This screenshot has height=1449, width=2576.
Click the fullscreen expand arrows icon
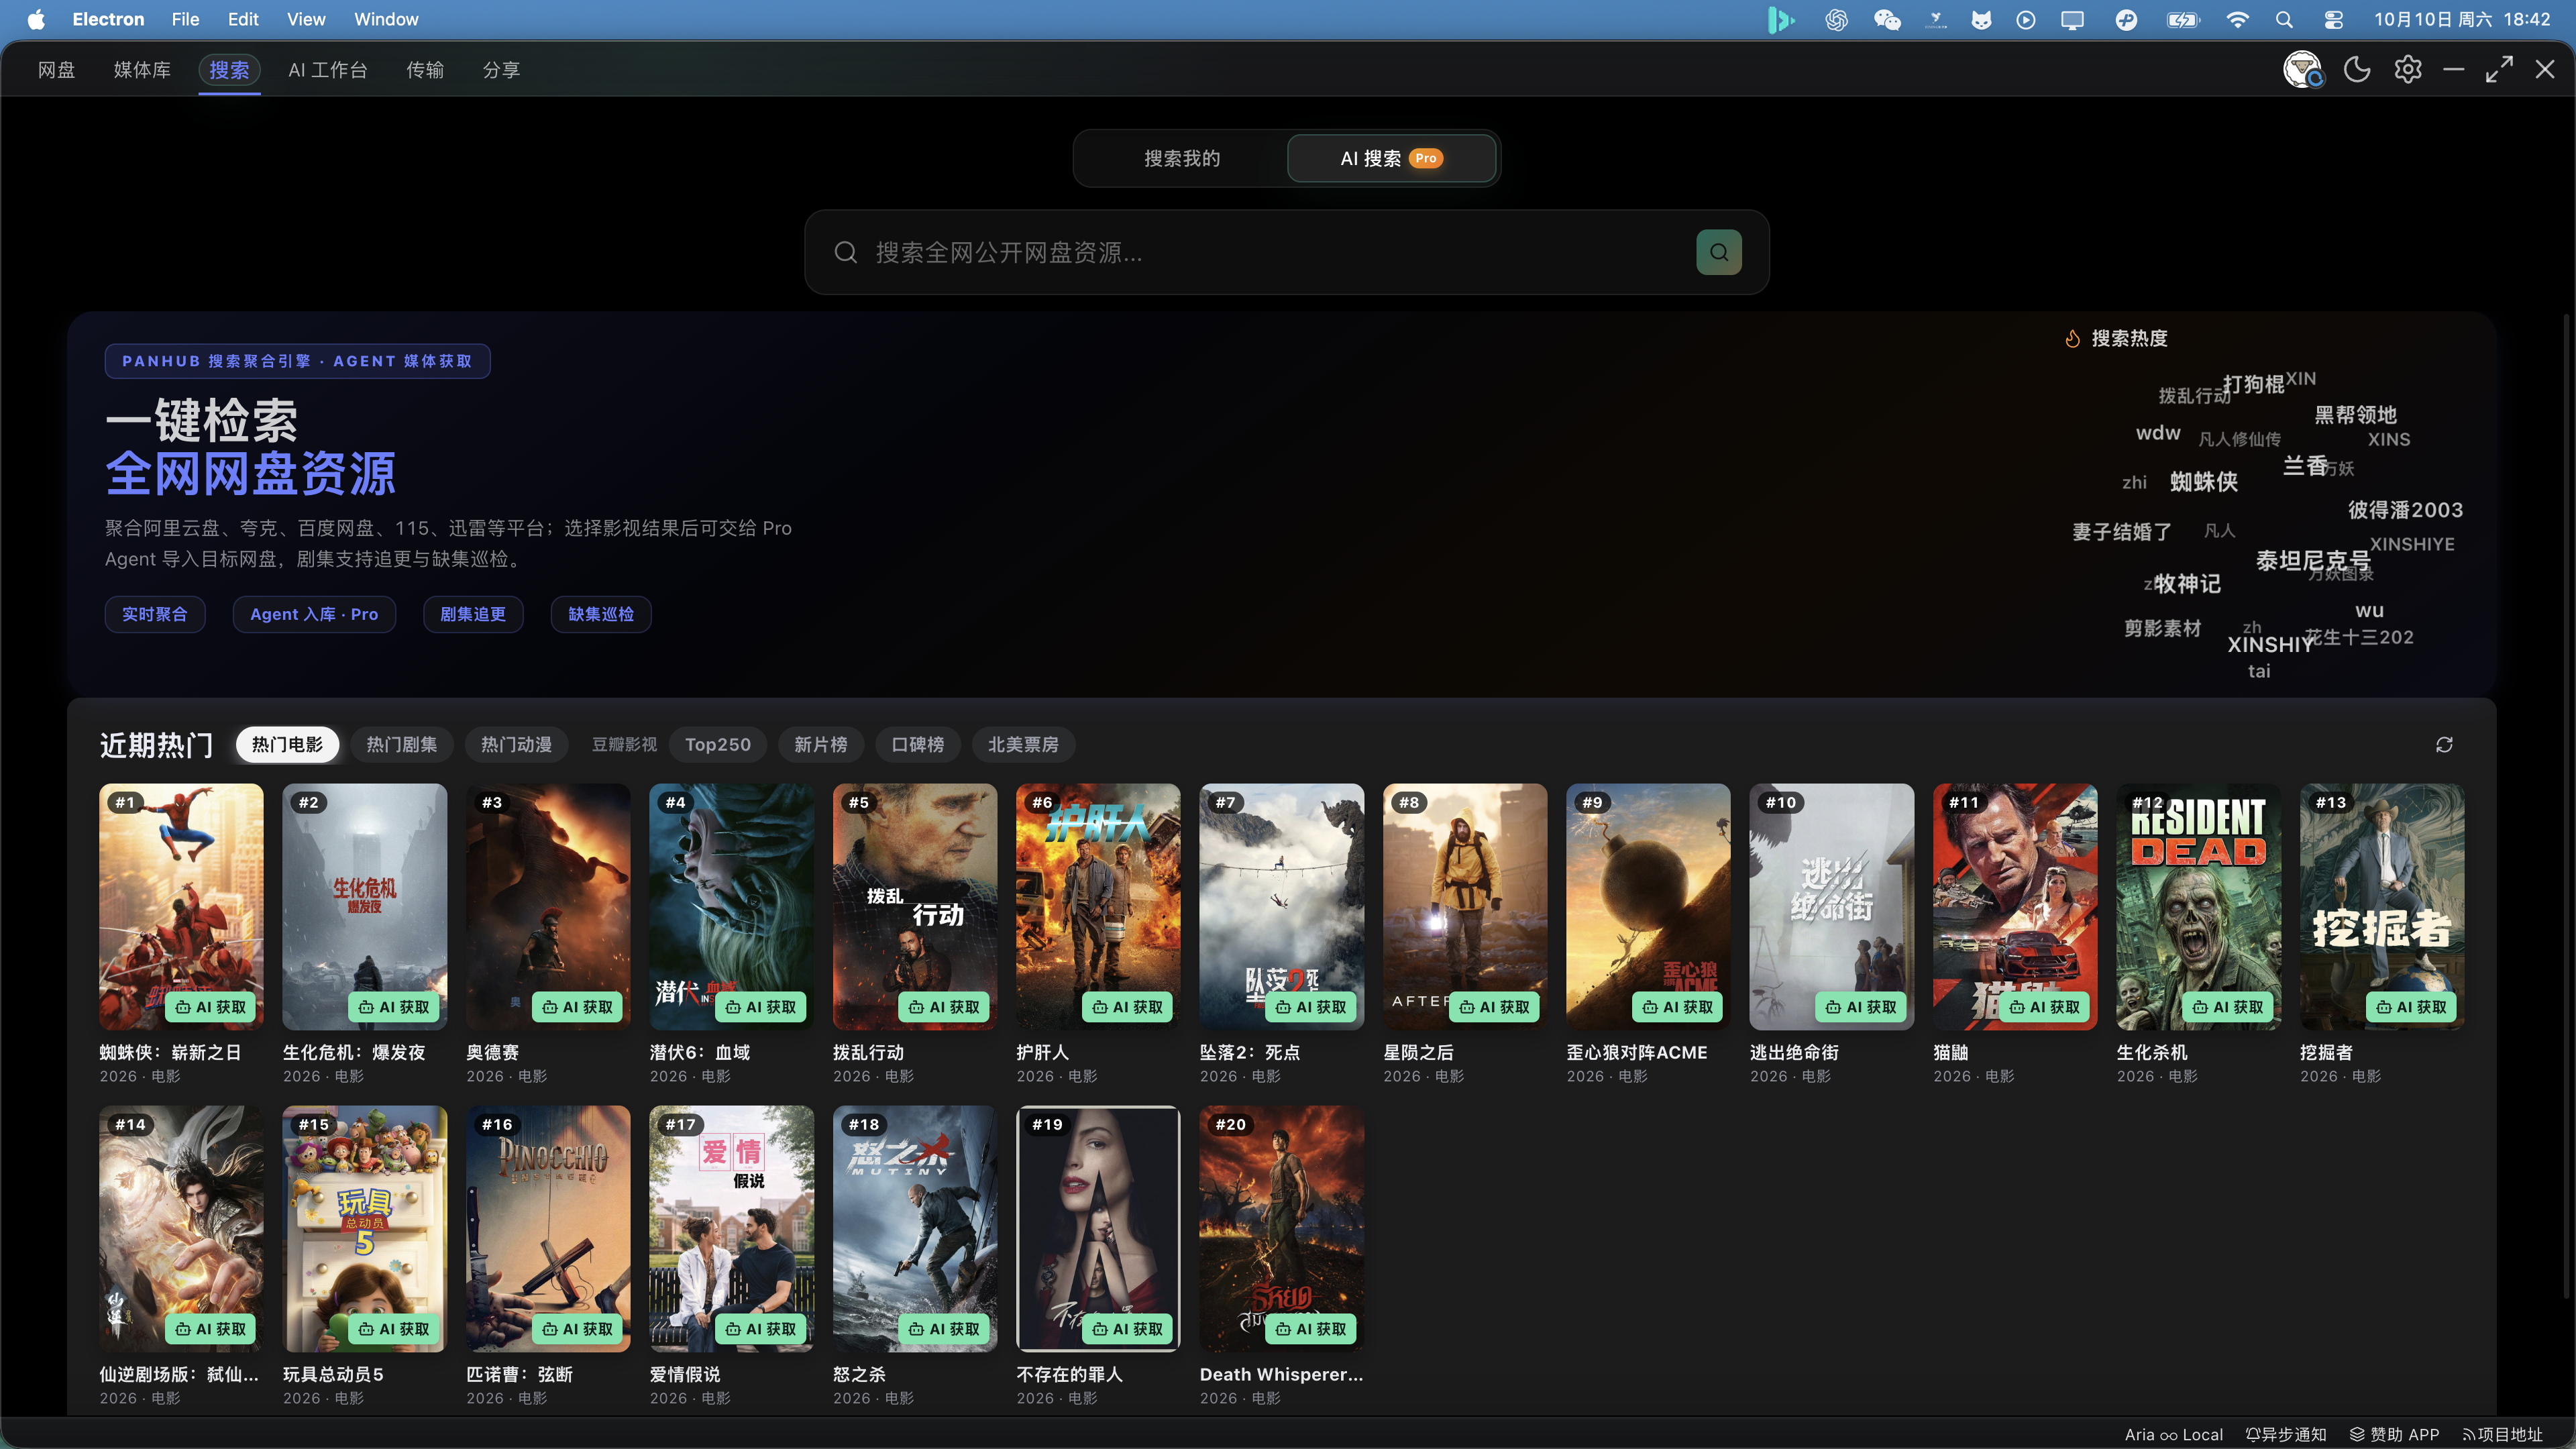click(2499, 69)
